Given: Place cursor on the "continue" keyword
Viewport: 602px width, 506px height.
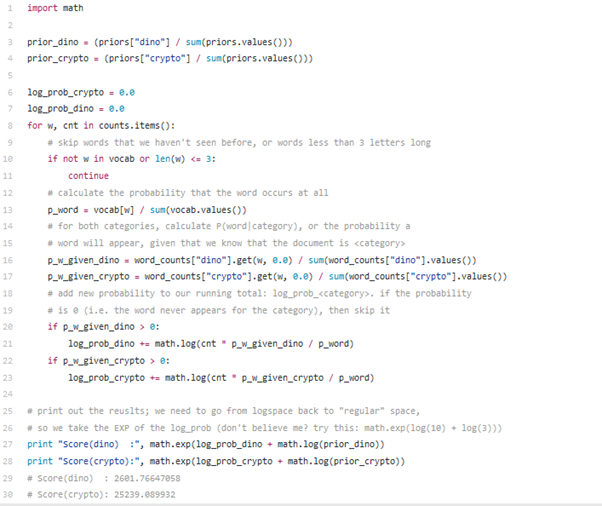Looking at the screenshot, I should (88, 176).
